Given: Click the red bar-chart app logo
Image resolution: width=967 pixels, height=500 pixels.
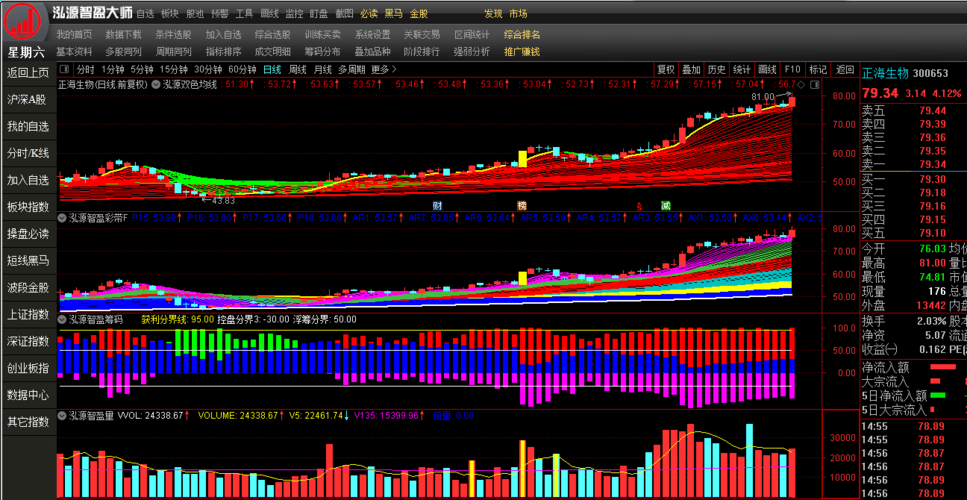Looking at the screenshot, I should pos(23,22).
